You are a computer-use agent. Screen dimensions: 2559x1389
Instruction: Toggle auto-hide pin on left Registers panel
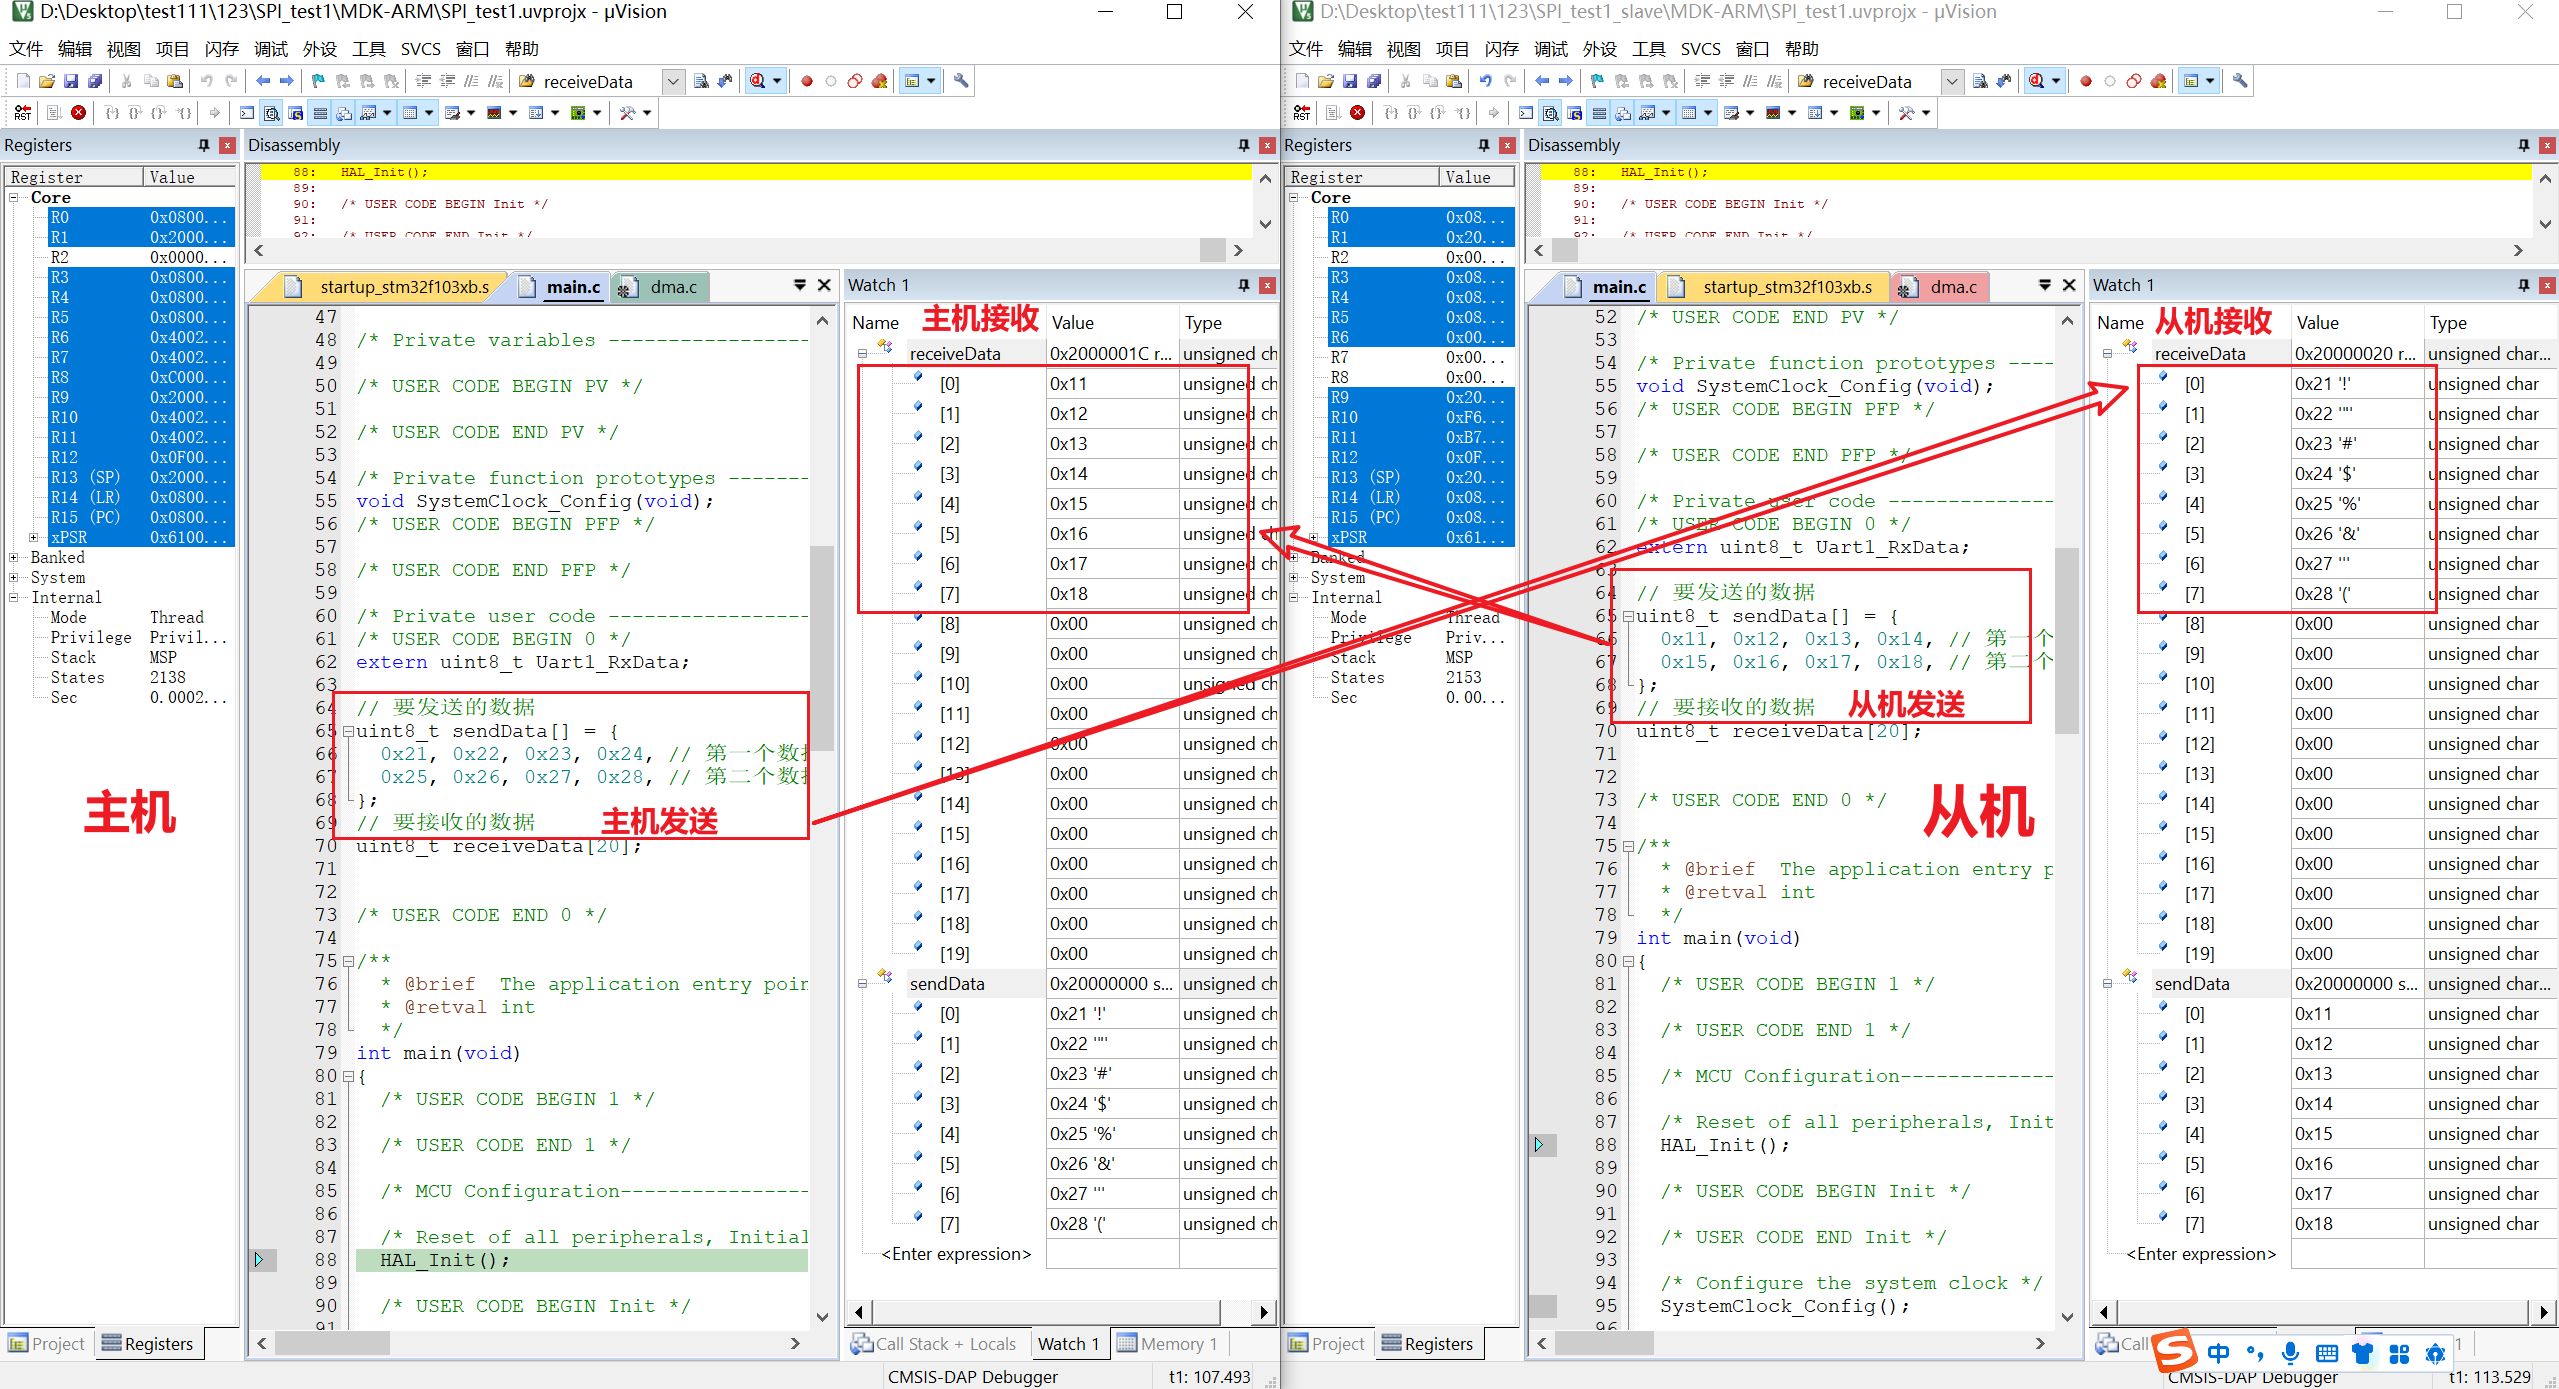pyautogui.click(x=204, y=146)
